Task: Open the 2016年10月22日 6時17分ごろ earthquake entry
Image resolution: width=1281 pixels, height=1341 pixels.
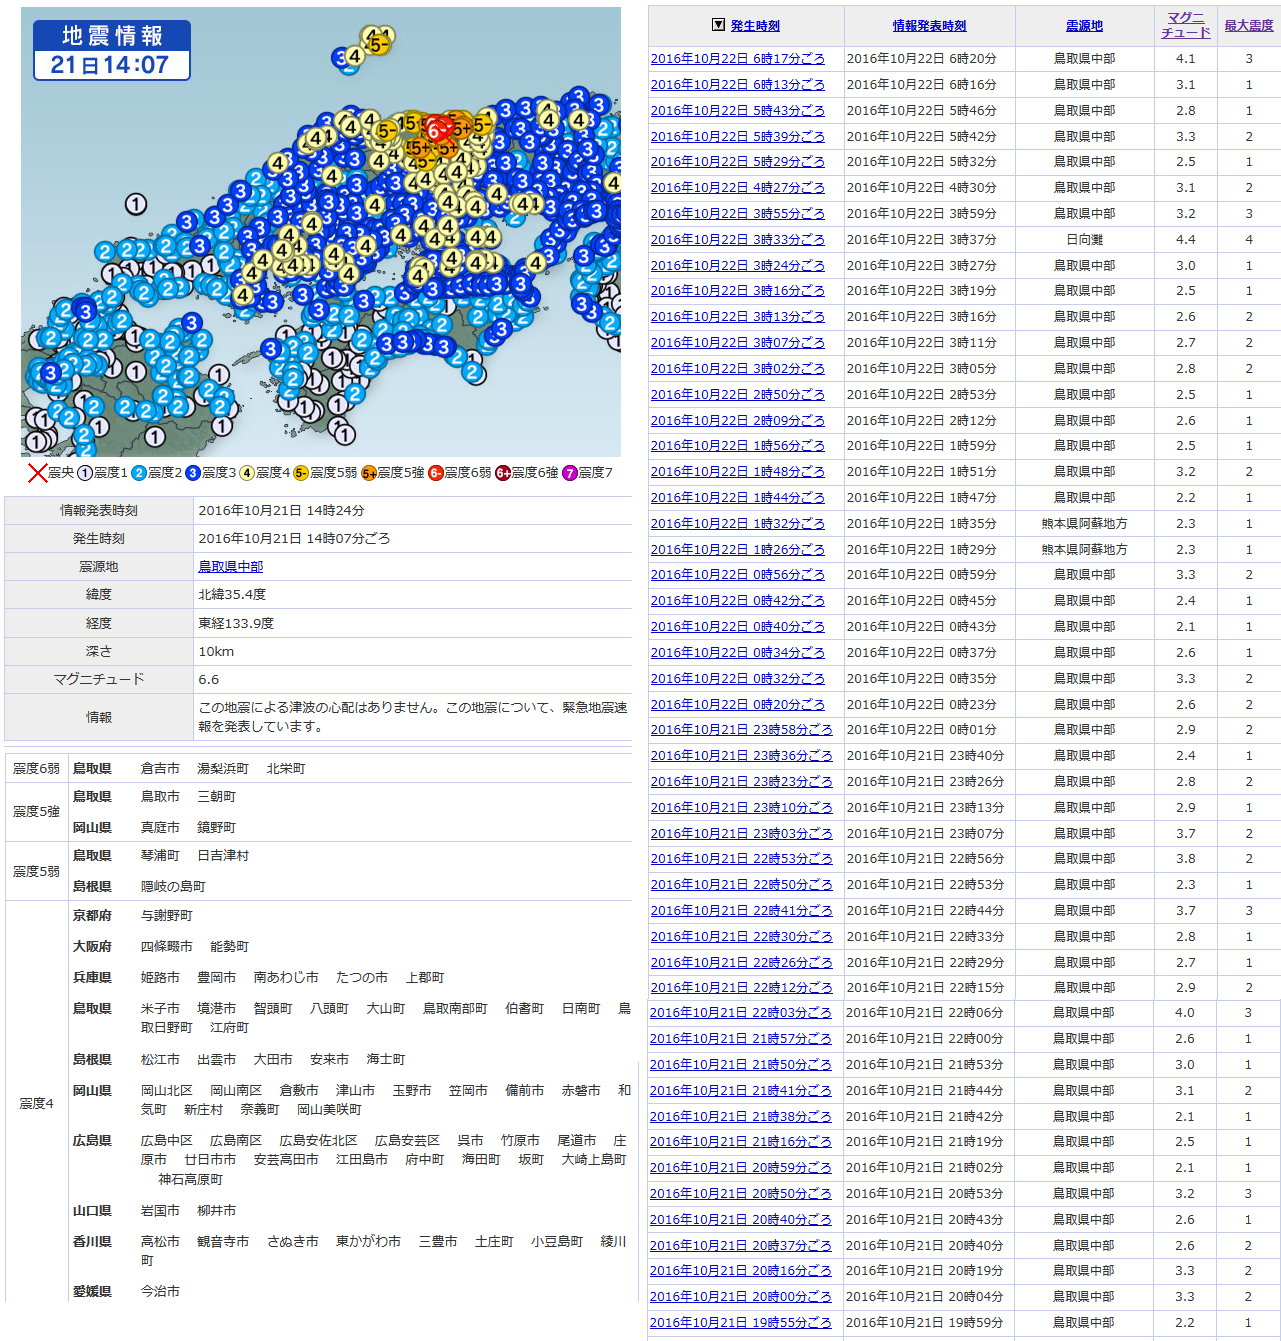Action: point(738,59)
